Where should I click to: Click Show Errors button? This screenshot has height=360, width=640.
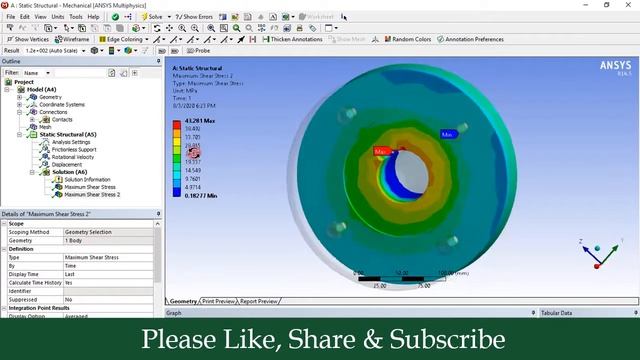(x=194, y=17)
